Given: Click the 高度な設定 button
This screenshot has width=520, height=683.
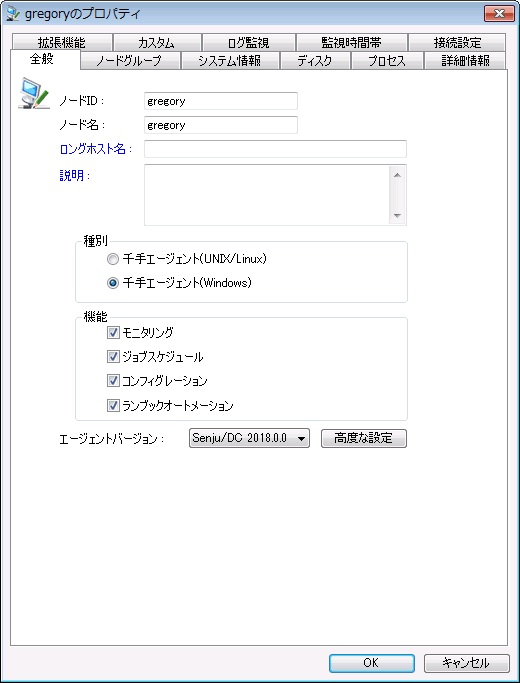Looking at the screenshot, I should pos(364,438).
